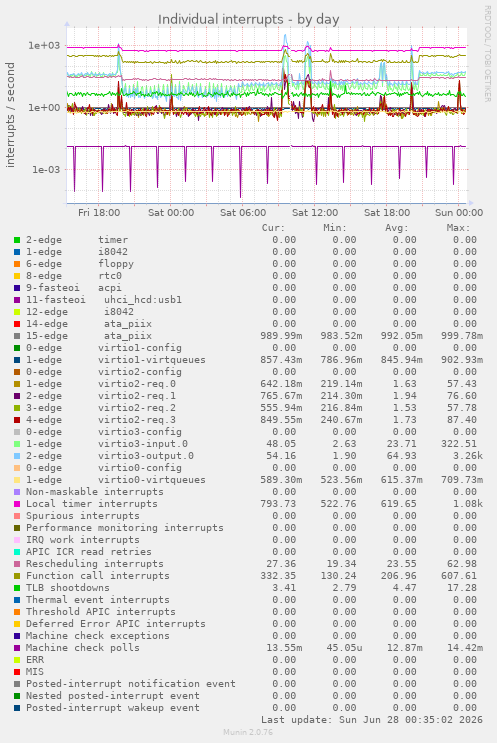Click the graph title Individual interrupts - by day
Image resolution: width=497 pixels, height=743 pixels.
click(x=248, y=19)
